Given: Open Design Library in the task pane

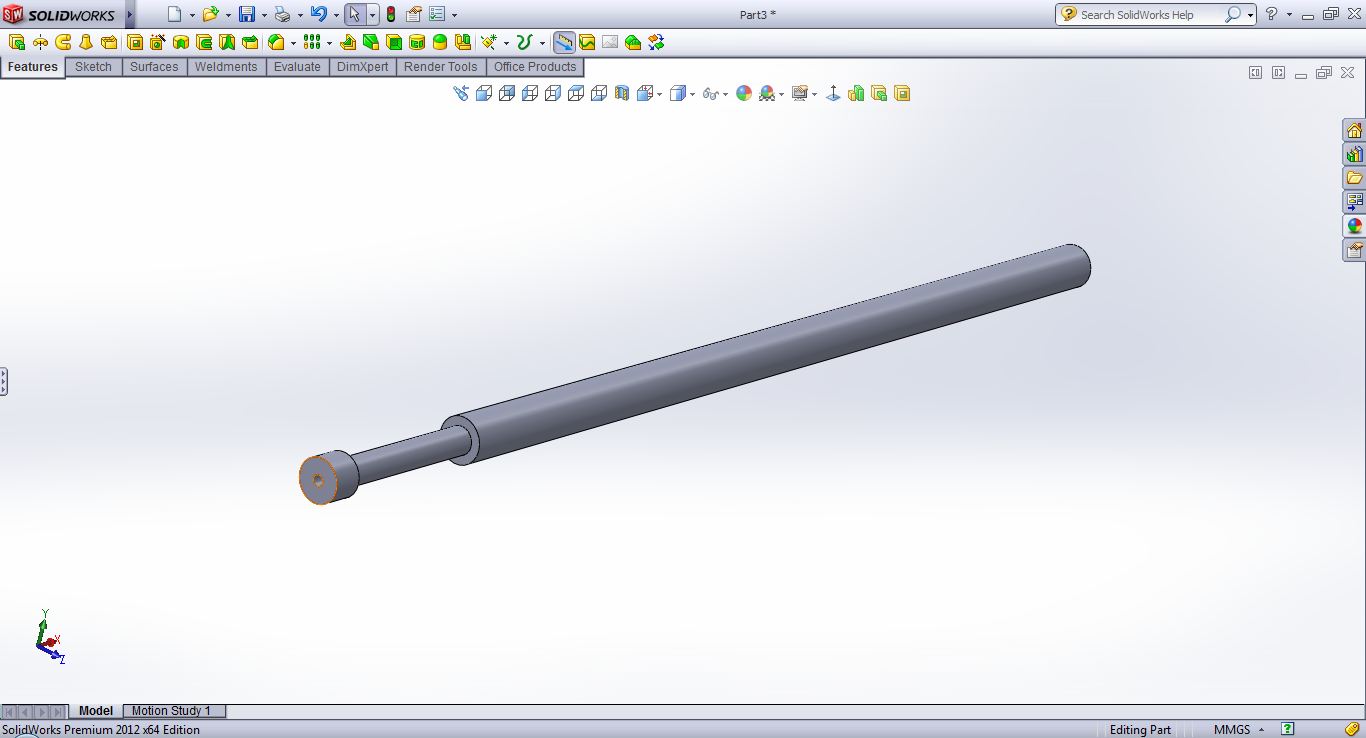Looking at the screenshot, I should (x=1354, y=154).
